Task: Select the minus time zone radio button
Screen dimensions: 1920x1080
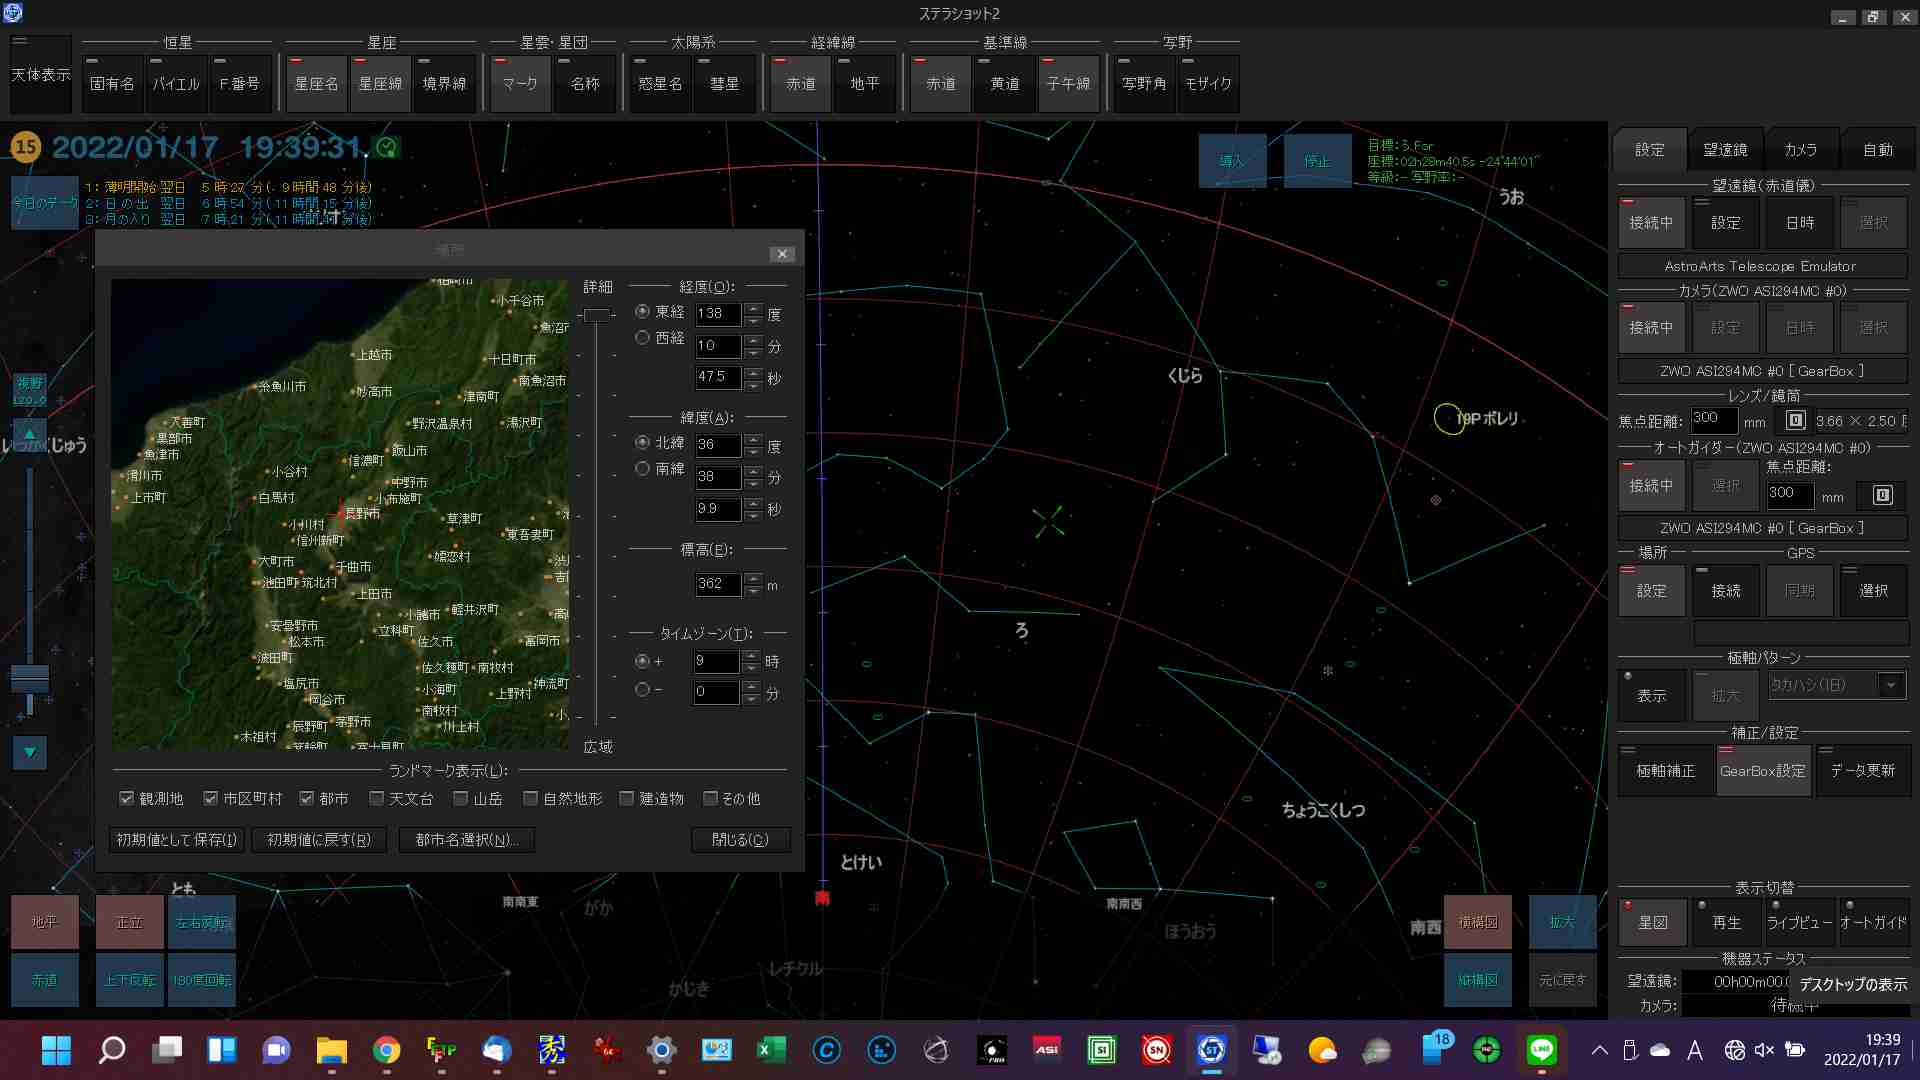Action: tap(642, 689)
